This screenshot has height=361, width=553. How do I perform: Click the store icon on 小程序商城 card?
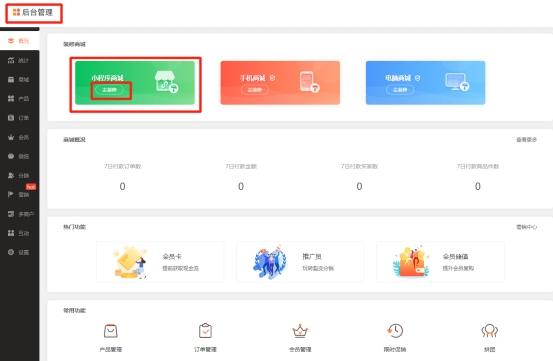166,82
